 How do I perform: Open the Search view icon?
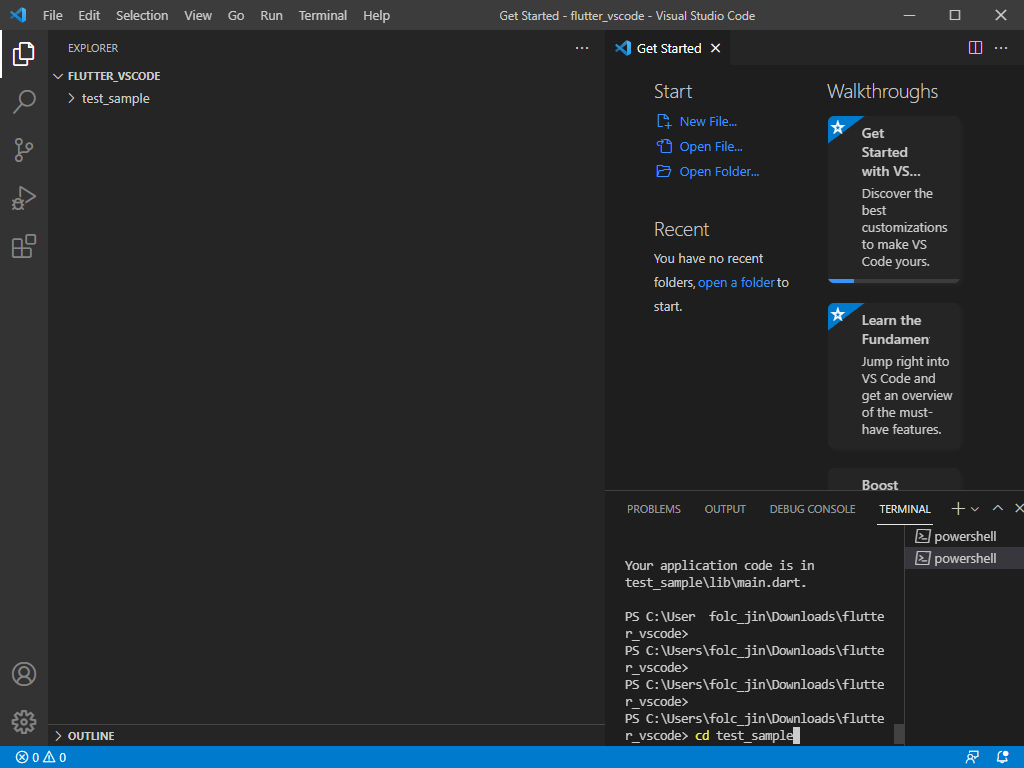click(x=24, y=102)
